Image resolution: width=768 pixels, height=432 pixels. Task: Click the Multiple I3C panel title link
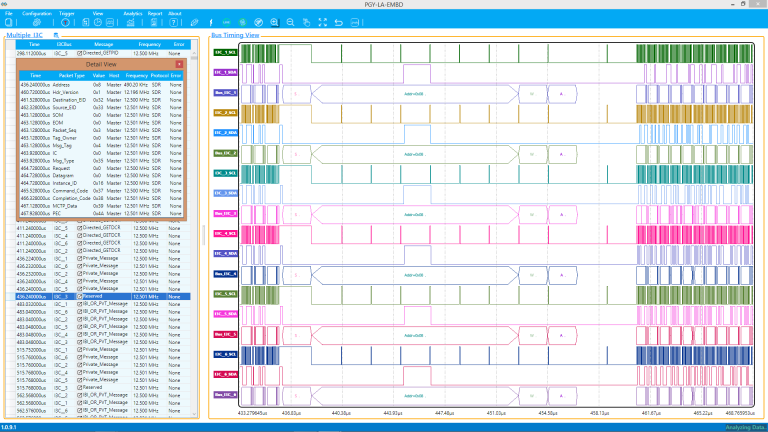24,35
